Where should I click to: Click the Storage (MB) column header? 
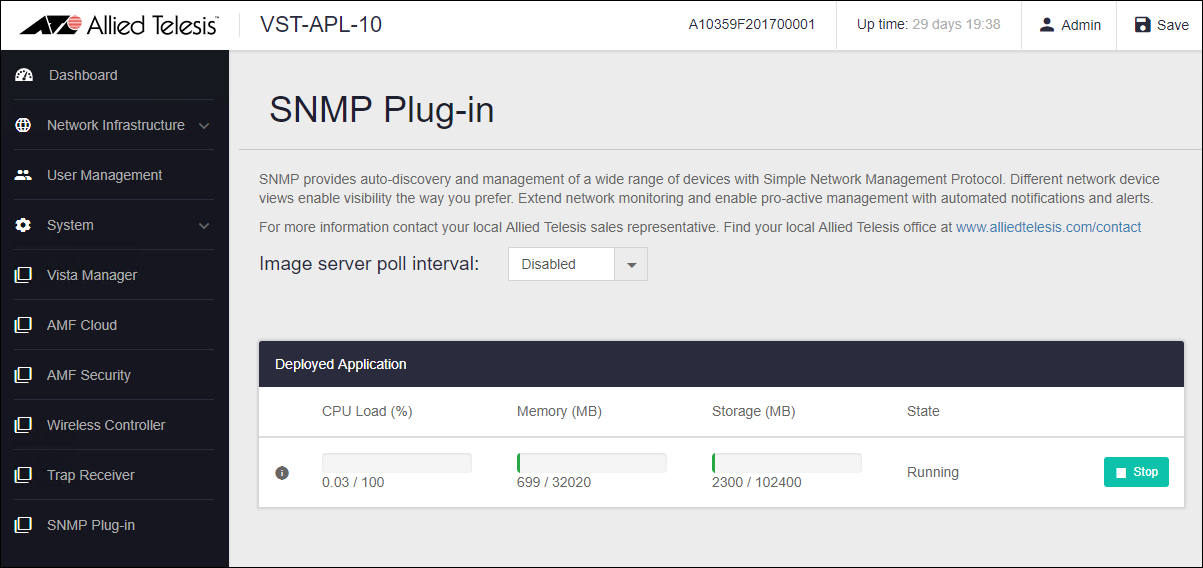[753, 411]
